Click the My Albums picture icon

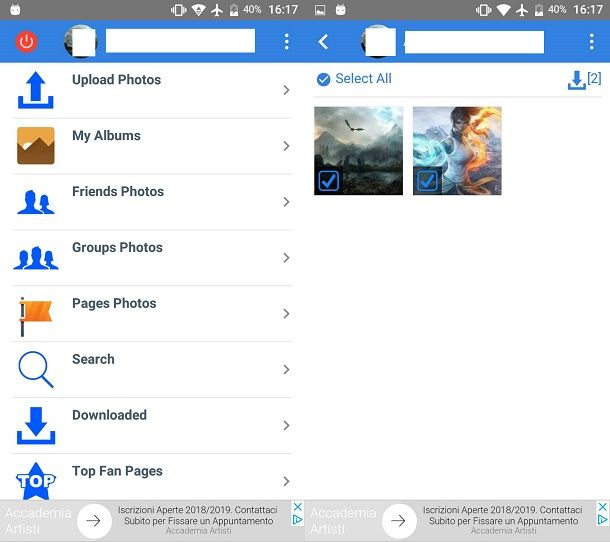(x=36, y=146)
